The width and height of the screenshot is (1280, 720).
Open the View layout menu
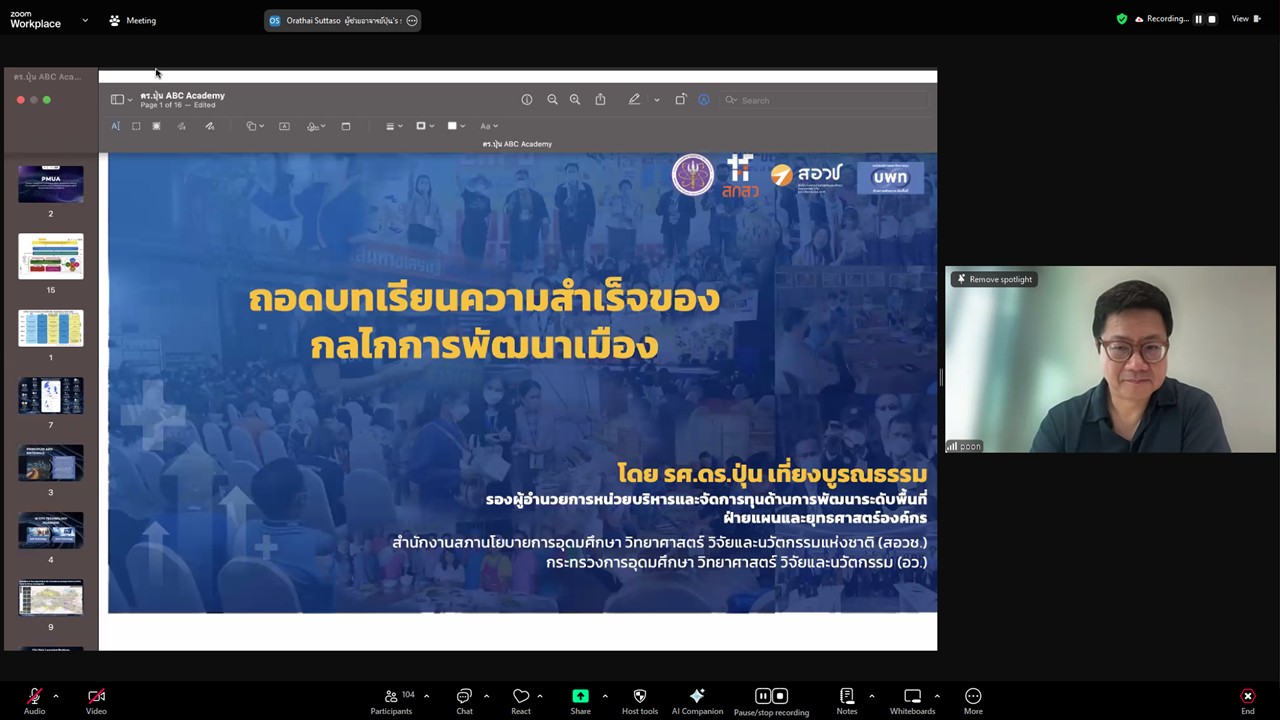pyautogui.click(x=1244, y=19)
